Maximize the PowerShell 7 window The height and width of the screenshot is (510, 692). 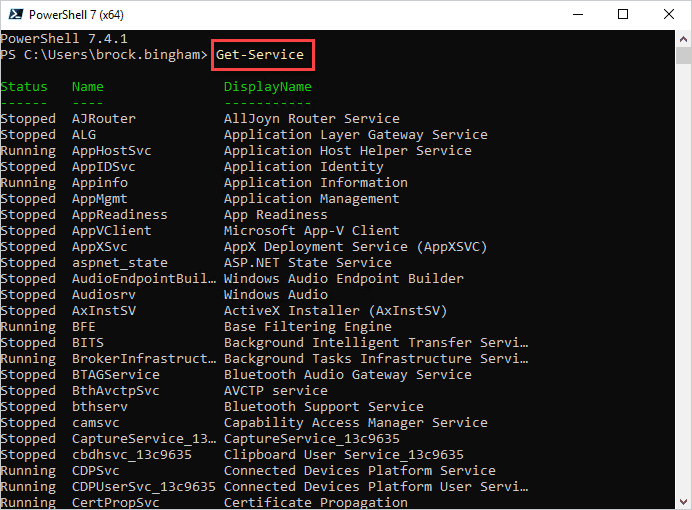click(623, 15)
